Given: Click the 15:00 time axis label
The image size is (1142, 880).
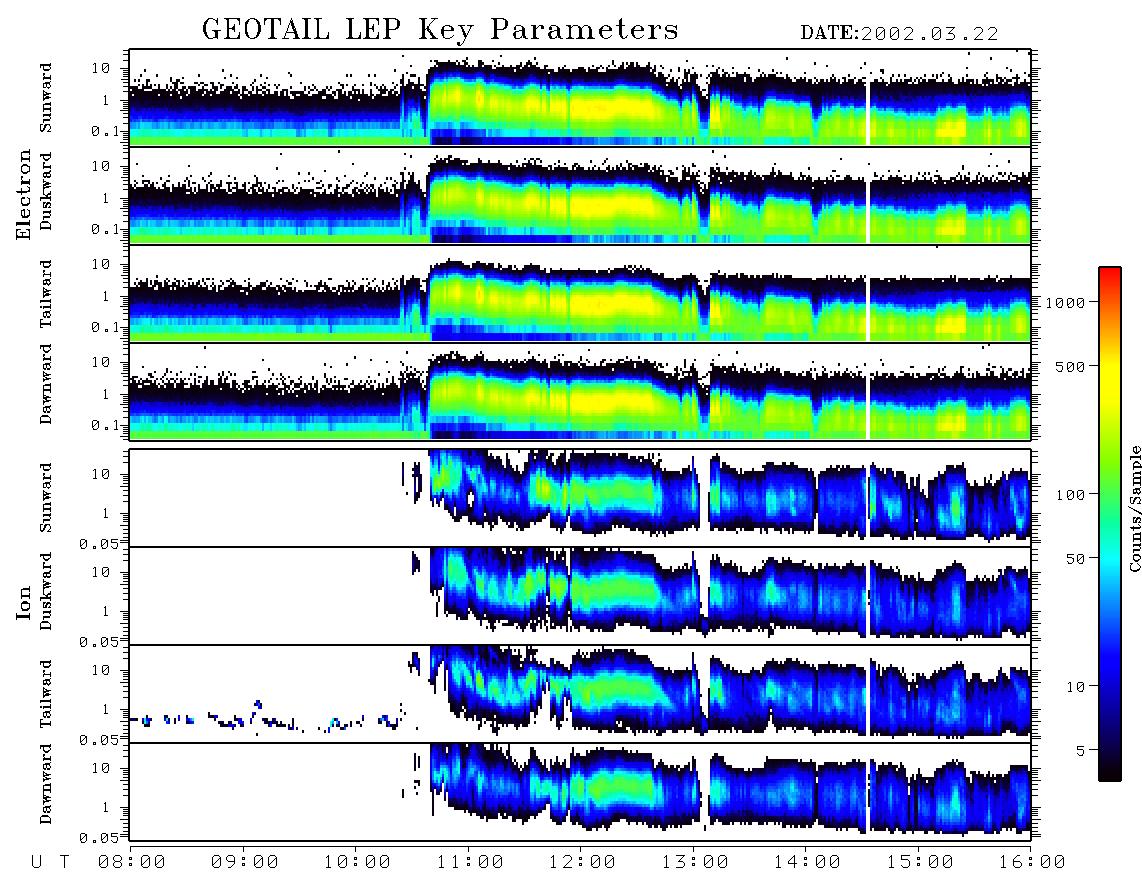Looking at the screenshot, I should pyautogui.click(x=920, y=863).
